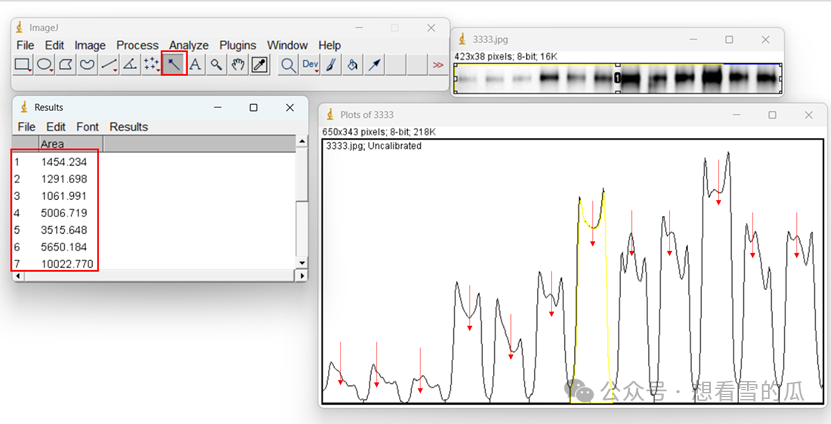831x424 pixels.
Task: Select the Multi-point tool
Action: [152, 65]
